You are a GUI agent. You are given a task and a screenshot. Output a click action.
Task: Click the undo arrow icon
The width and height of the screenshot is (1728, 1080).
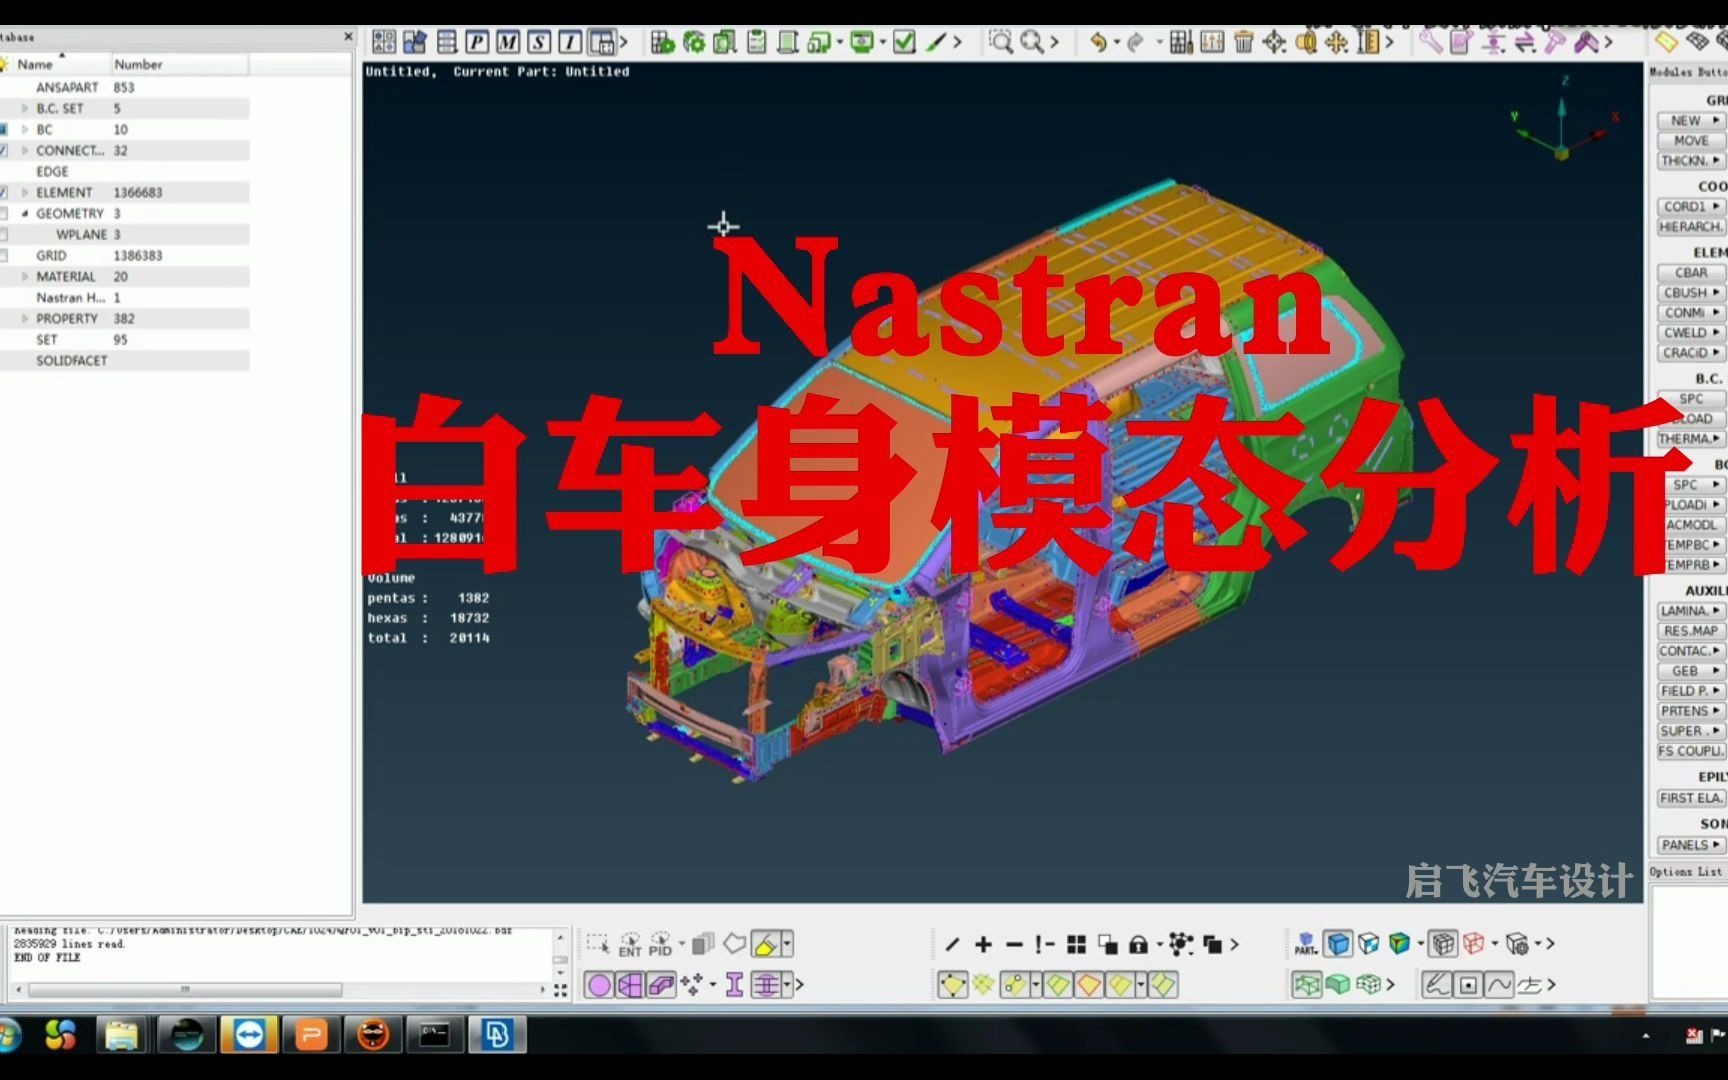[x=1098, y=43]
